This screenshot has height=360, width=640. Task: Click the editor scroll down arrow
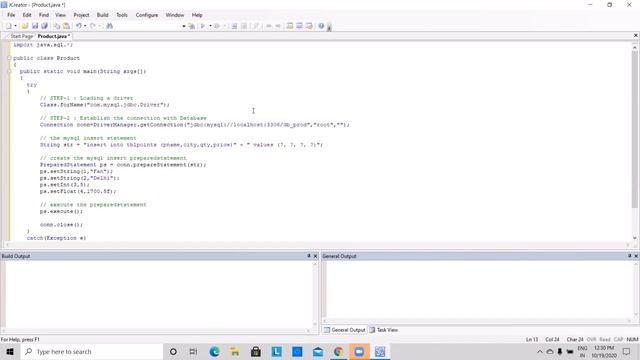635,238
